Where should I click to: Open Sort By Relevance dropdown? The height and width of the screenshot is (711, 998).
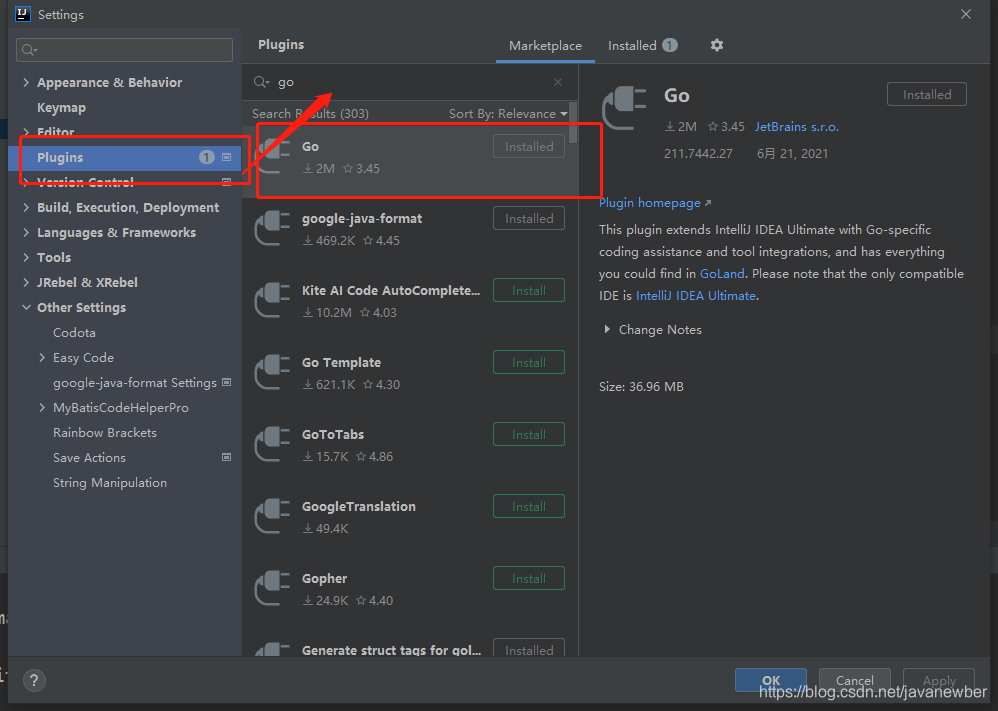508,113
